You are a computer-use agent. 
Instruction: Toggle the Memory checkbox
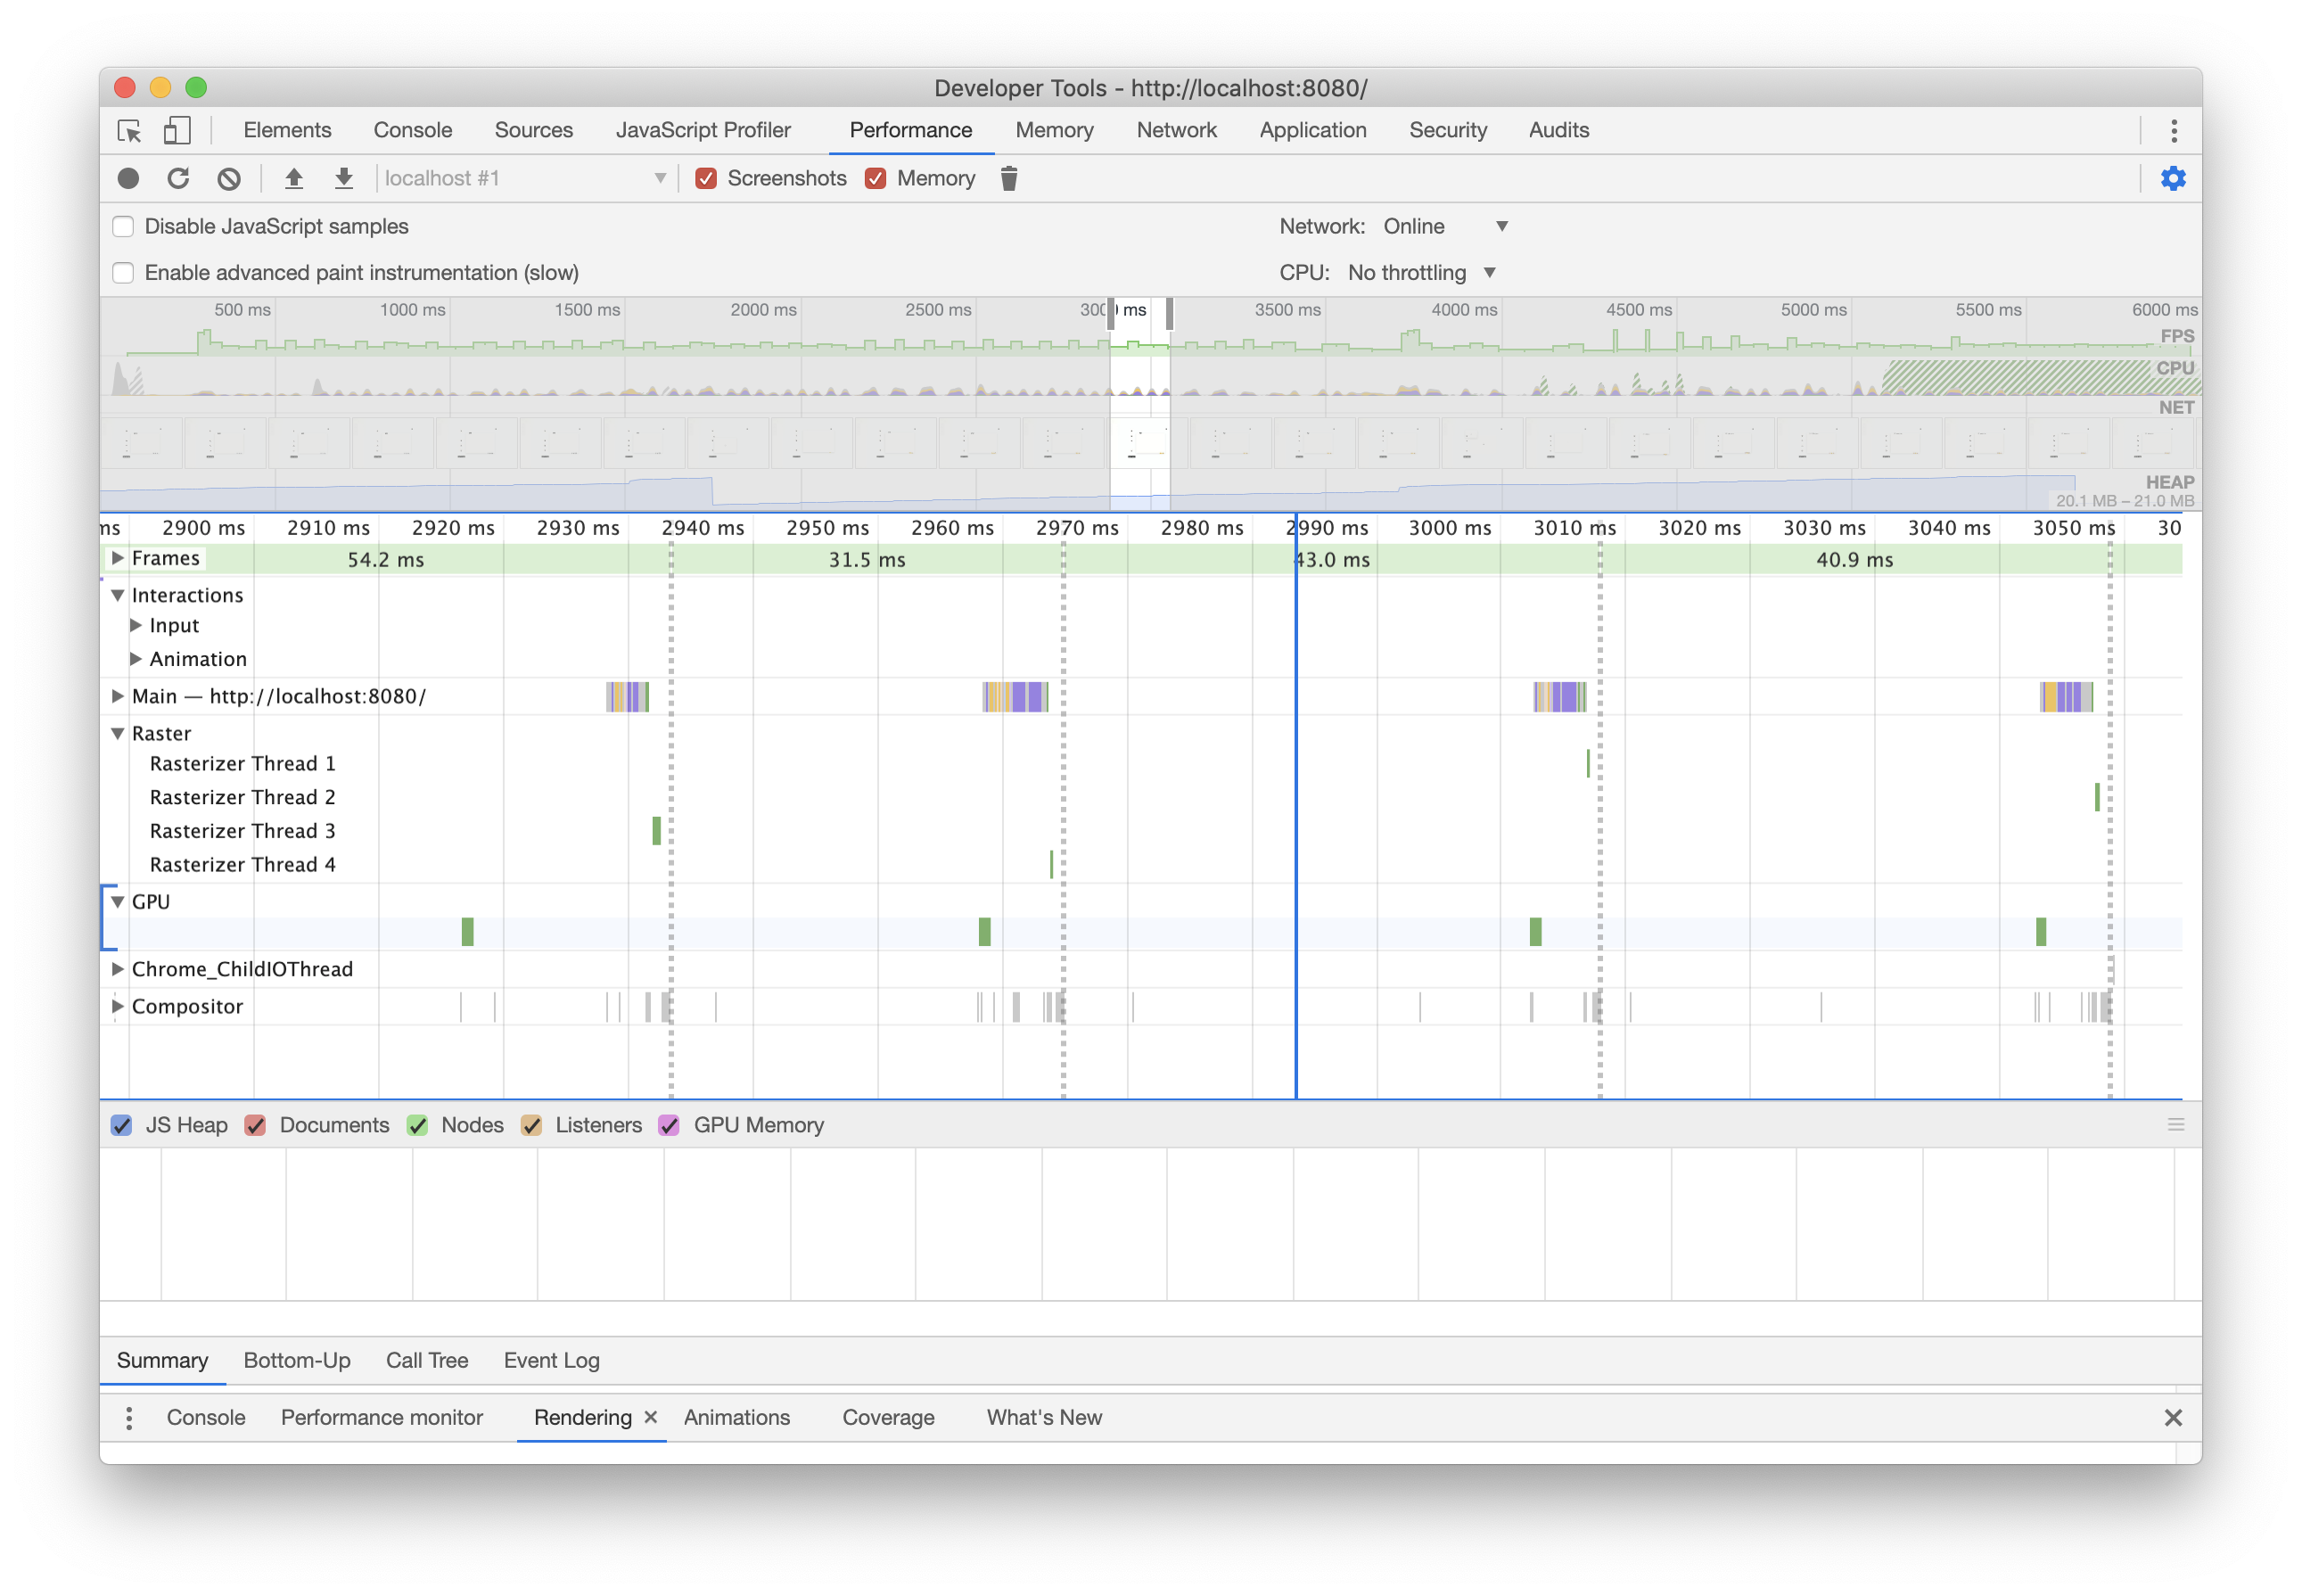pos(875,178)
